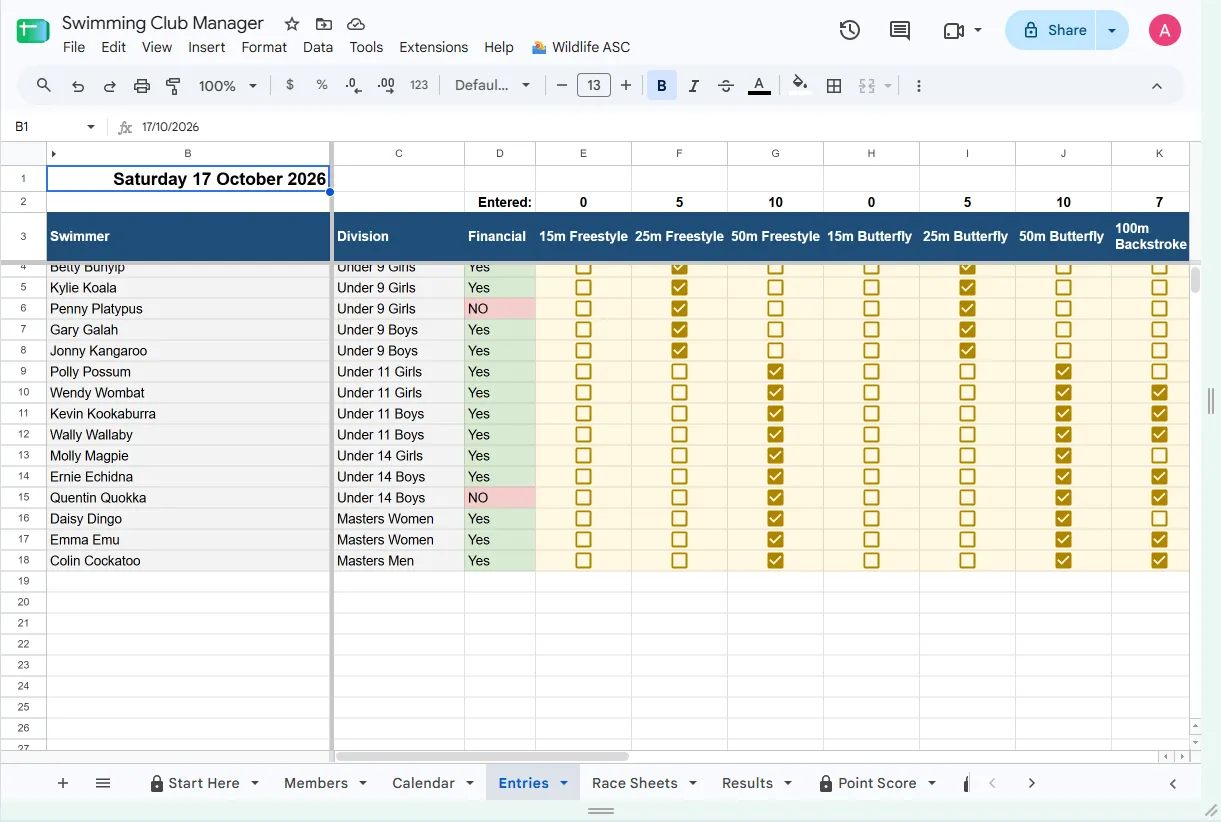The height and width of the screenshot is (822, 1221).
Task: Click the horizontal scrollbar thumb
Action: (482, 757)
